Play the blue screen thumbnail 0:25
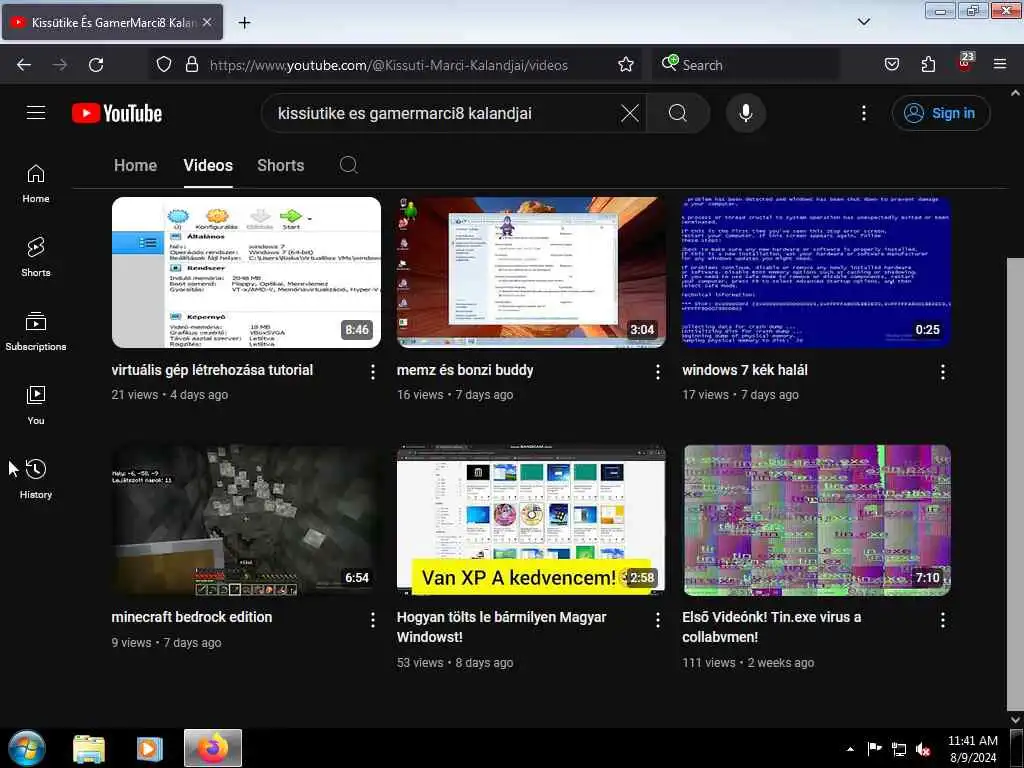The height and width of the screenshot is (768, 1024). [816, 272]
